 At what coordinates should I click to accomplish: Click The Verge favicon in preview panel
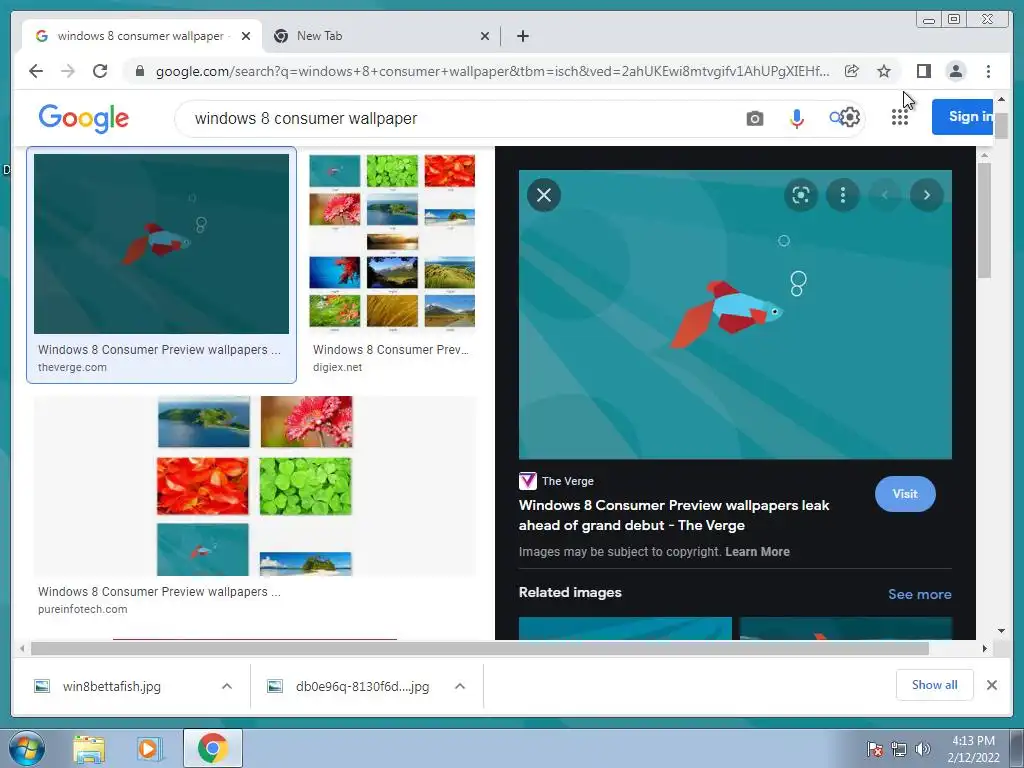pyautogui.click(x=528, y=481)
